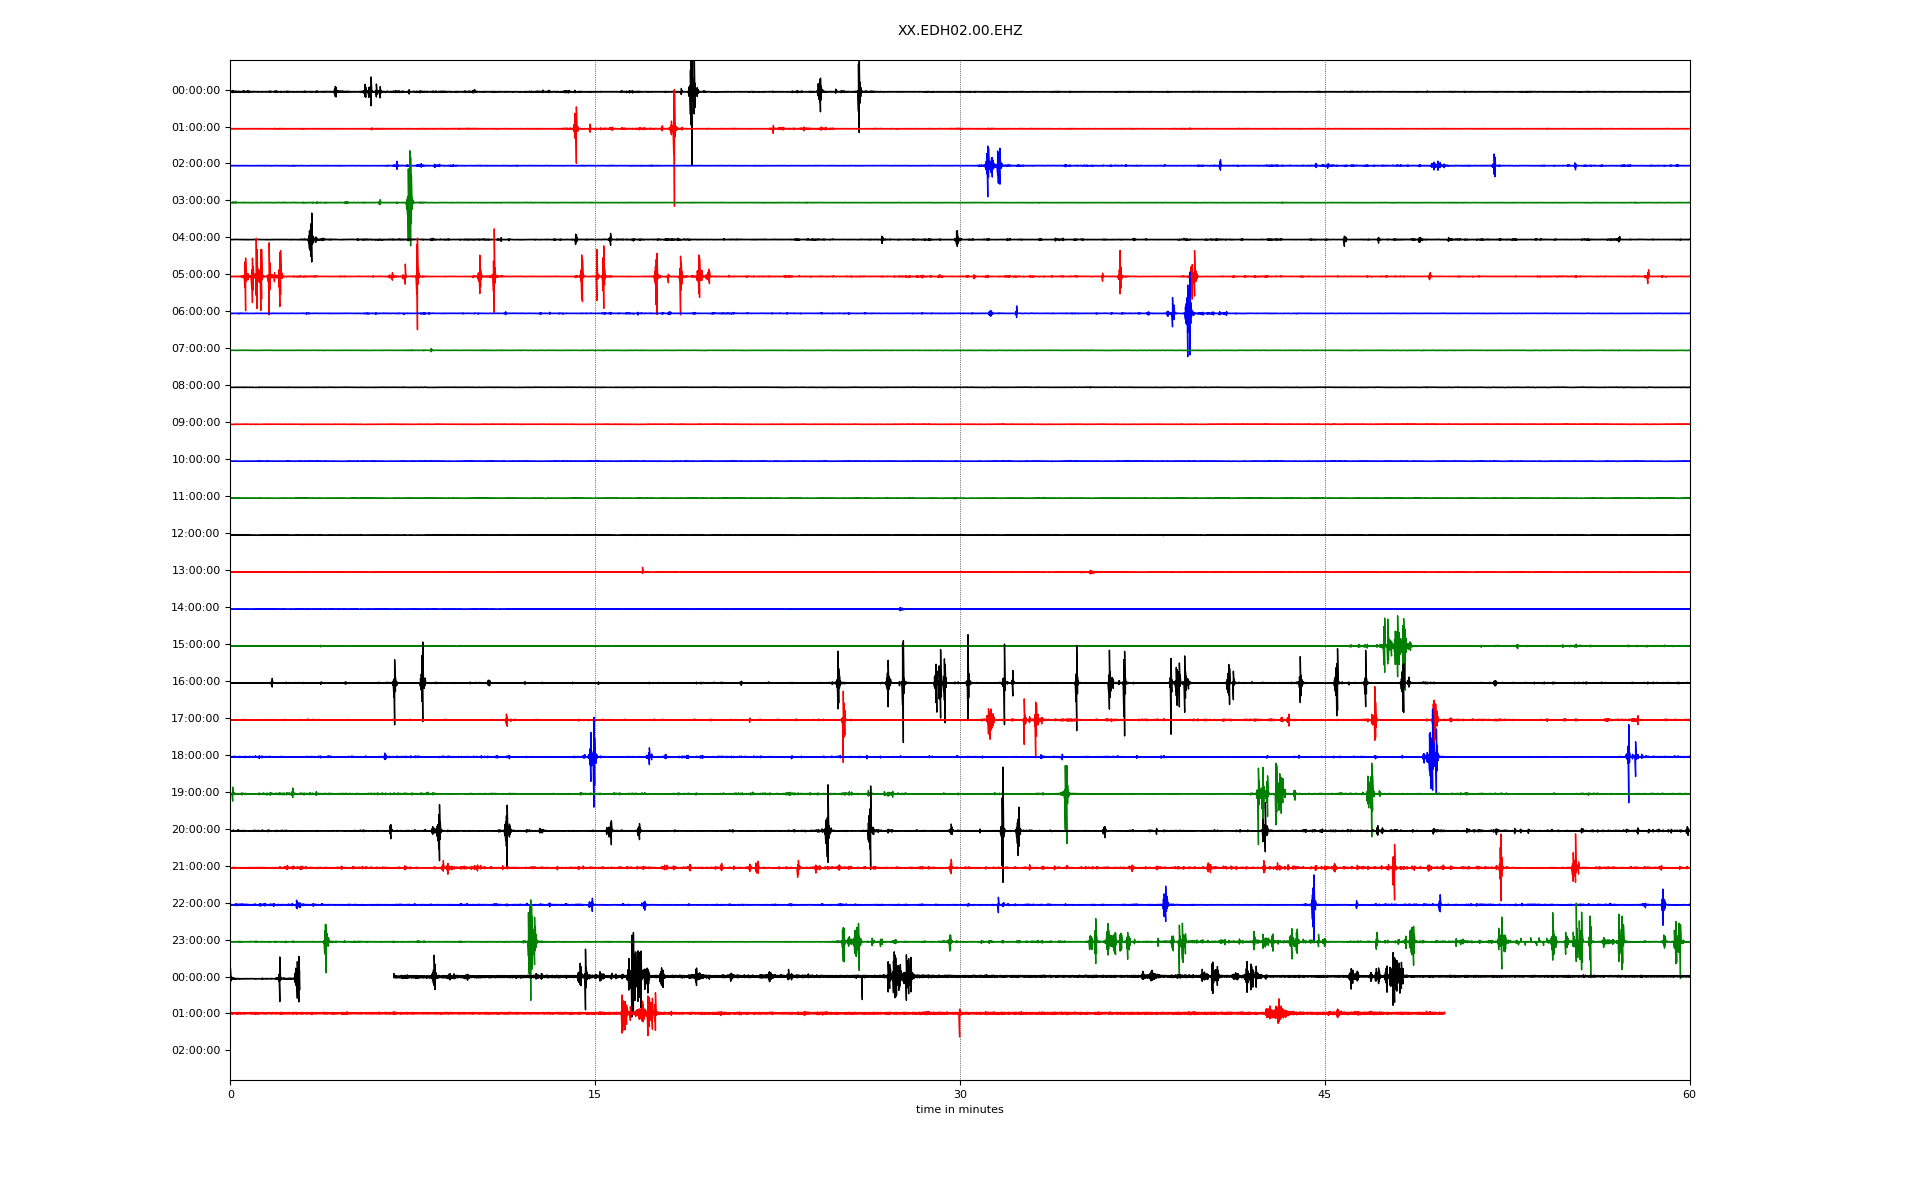
Task: Click the blue double event on 02:00:00 trace
Action: 992,166
